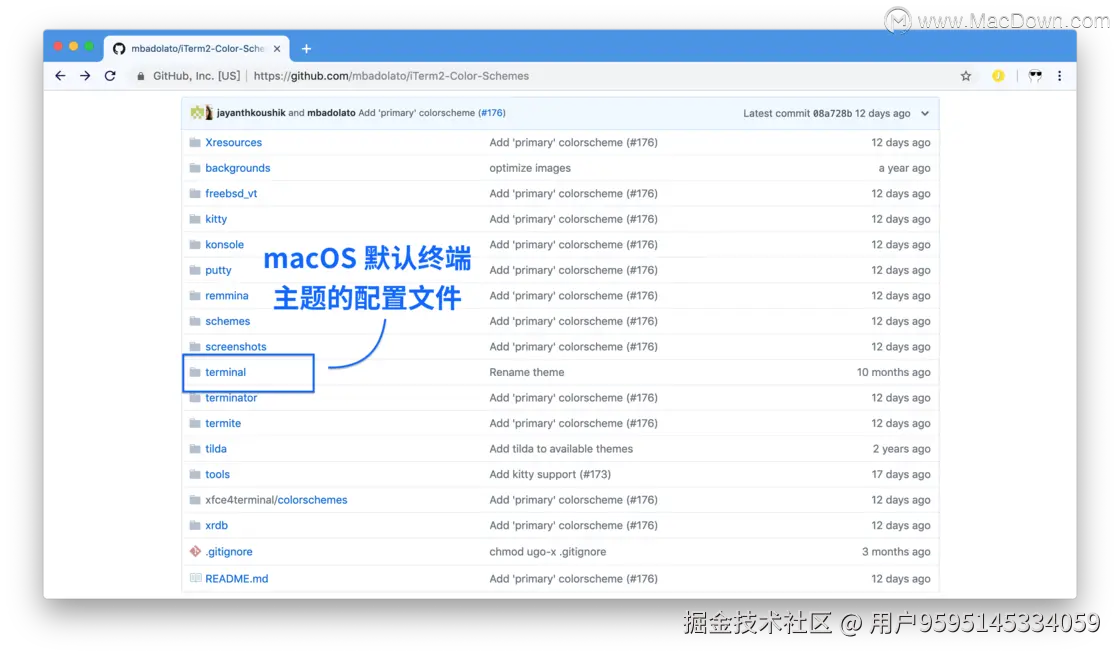This screenshot has height=656, width=1120.
Task: Click the folder icon beside backgrounds
Action: coord(195,168)
